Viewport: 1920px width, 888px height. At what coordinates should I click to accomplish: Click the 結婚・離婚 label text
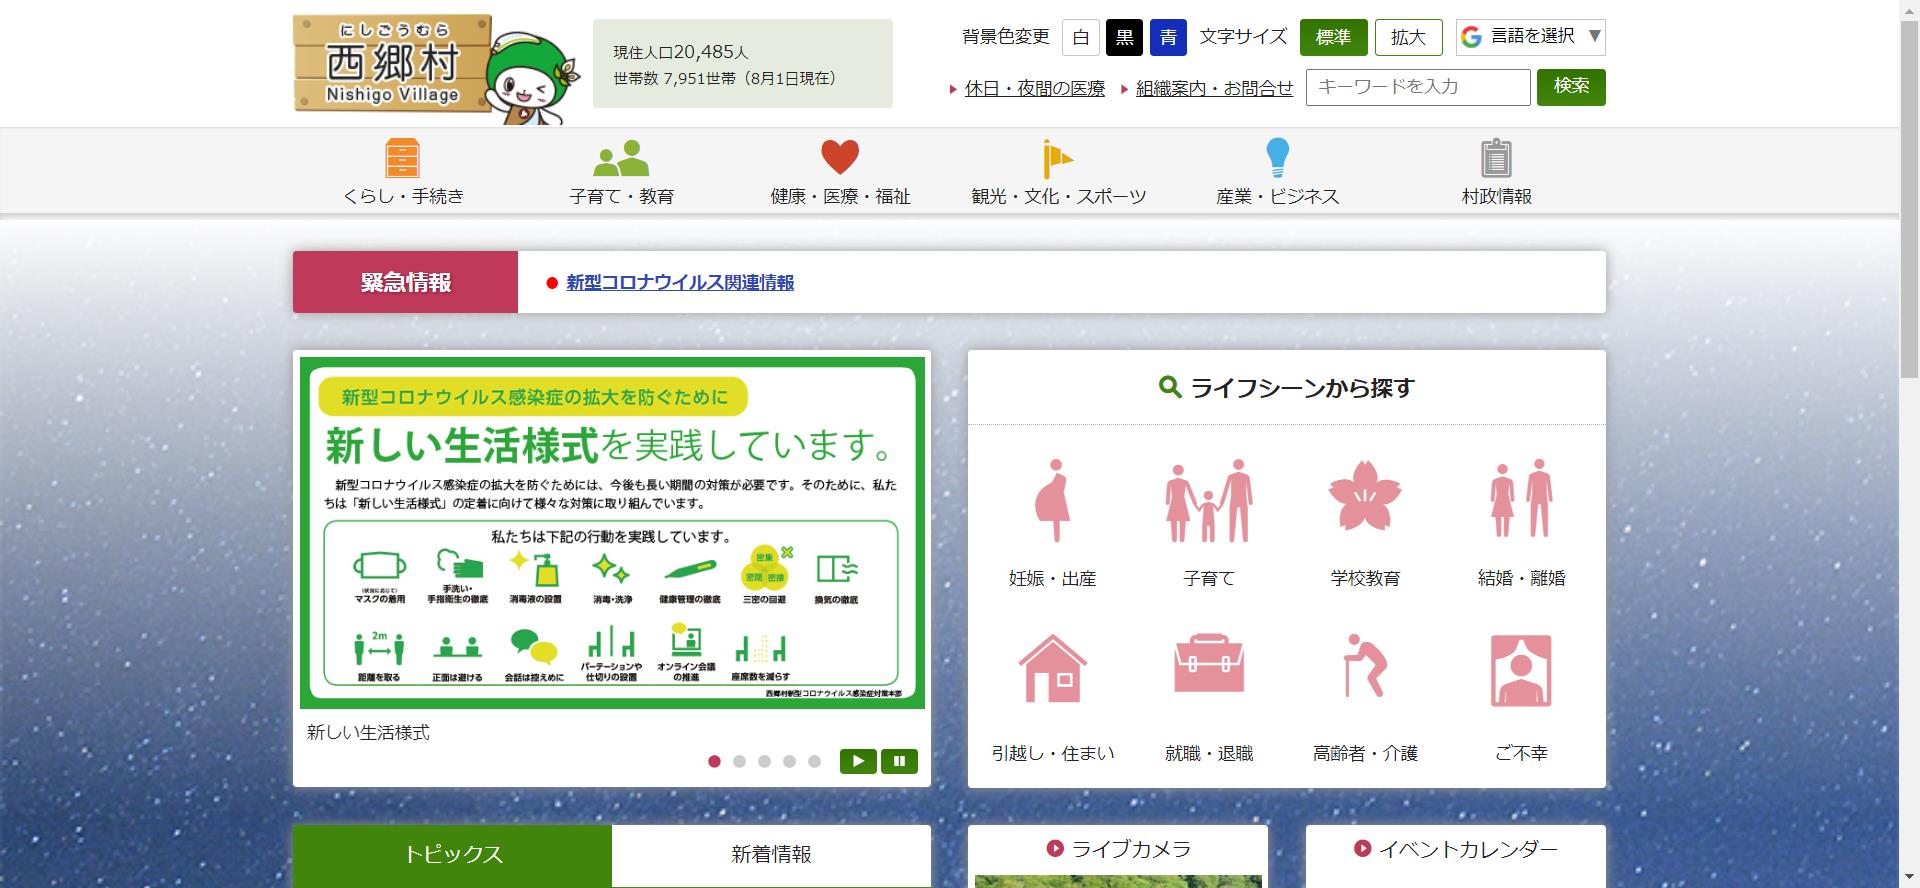[x=1521, y=579]
